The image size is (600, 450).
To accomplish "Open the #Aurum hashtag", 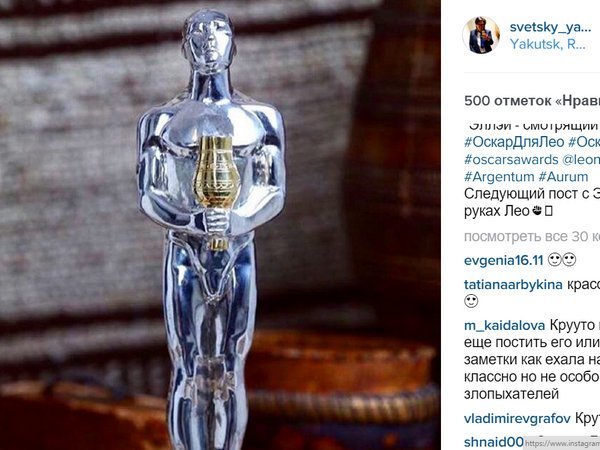I will 563,177.
